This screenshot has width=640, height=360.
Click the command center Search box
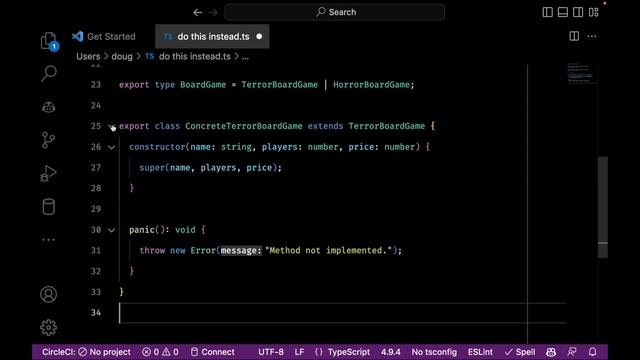(335, 12)
